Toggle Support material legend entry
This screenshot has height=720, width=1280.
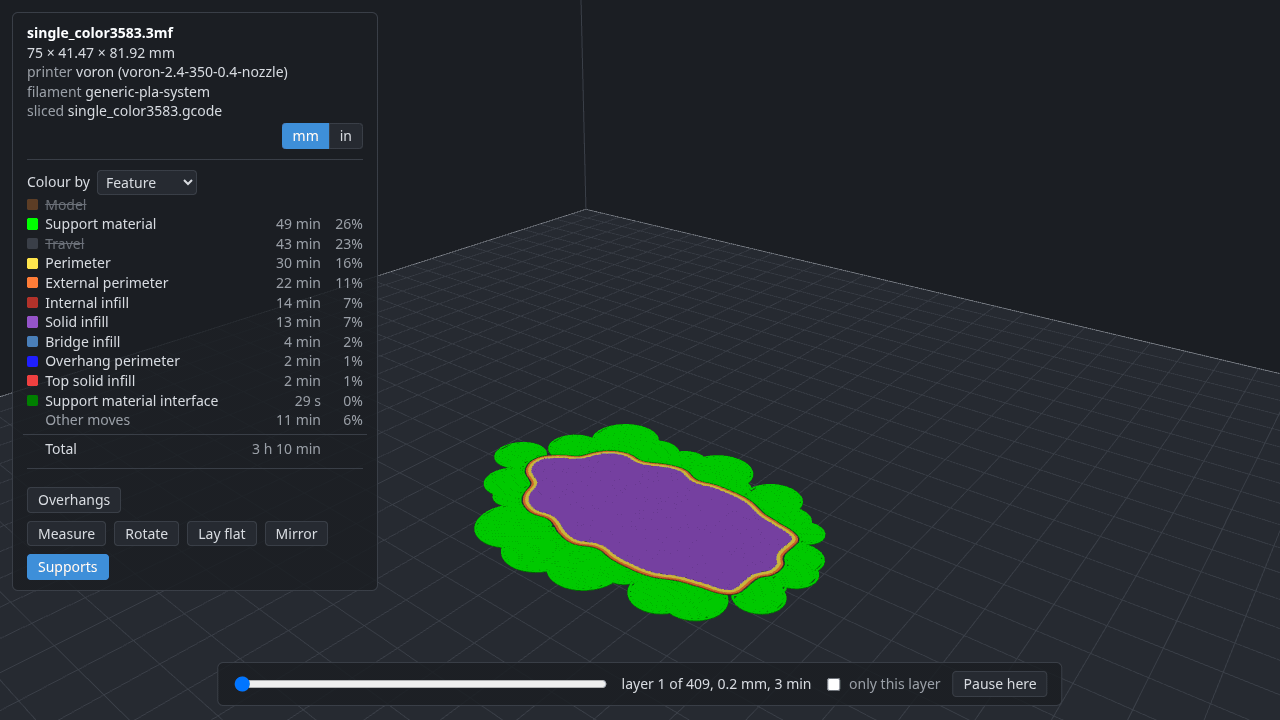195,224
